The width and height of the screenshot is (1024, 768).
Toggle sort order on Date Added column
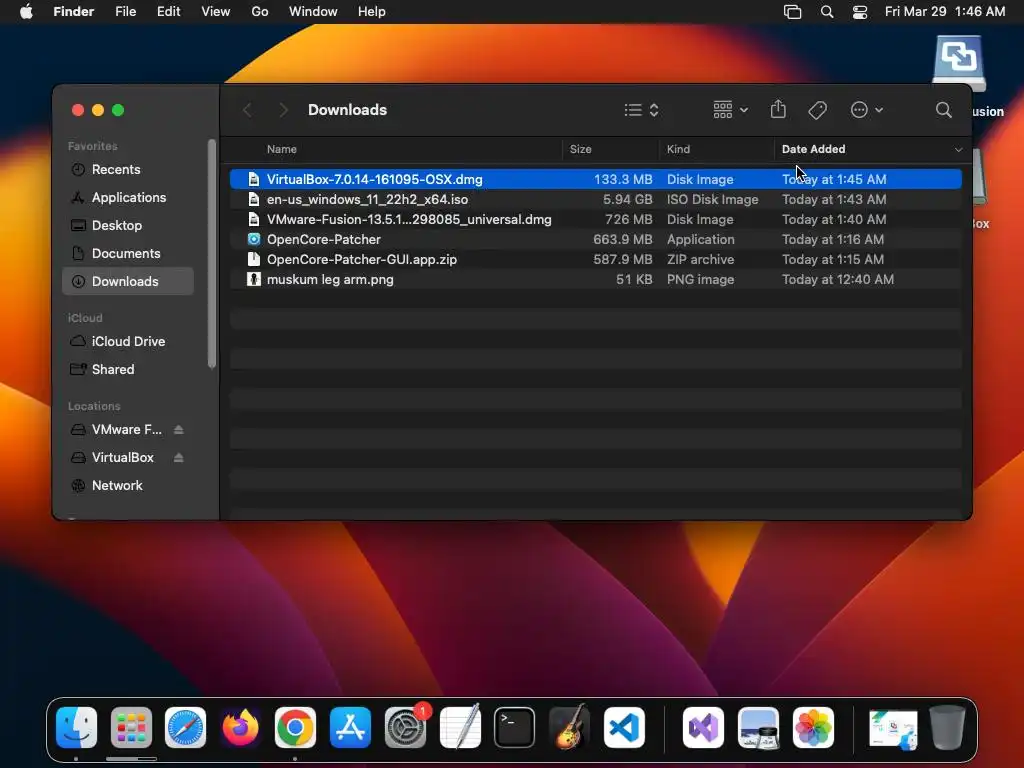(x=871, y=149)
